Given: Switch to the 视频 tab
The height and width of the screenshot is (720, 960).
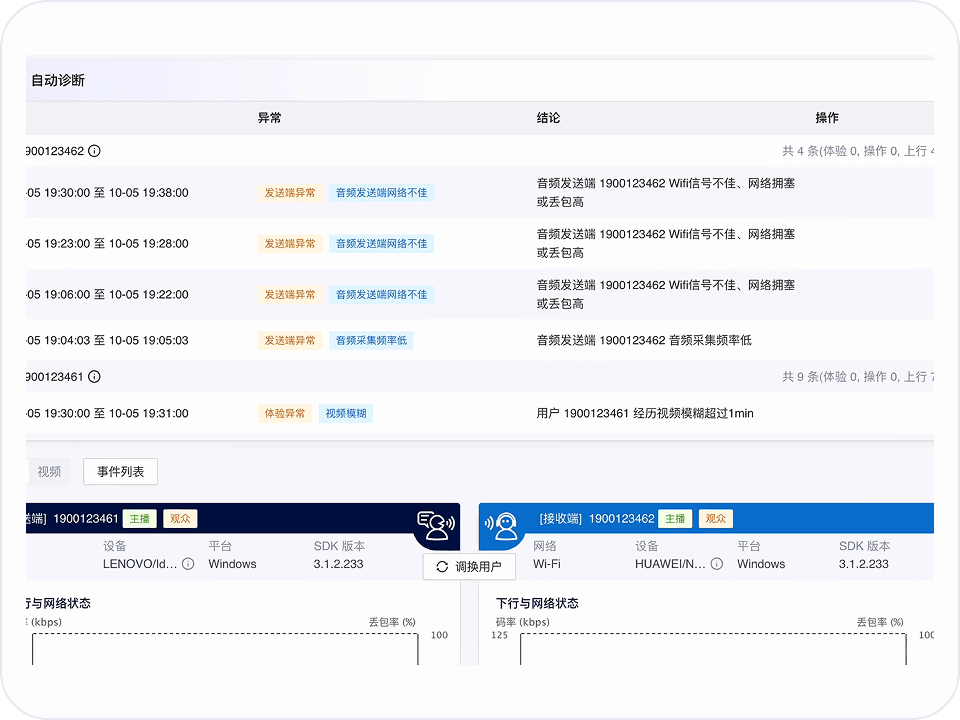Looking at the screenshot, I should tap(49, 471).
